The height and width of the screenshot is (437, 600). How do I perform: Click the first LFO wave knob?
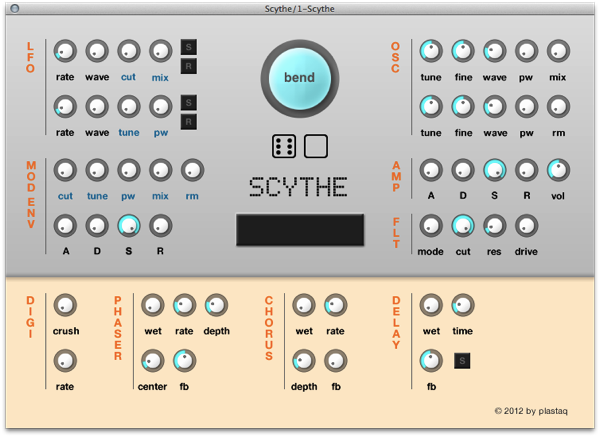(x=97, y=51)
